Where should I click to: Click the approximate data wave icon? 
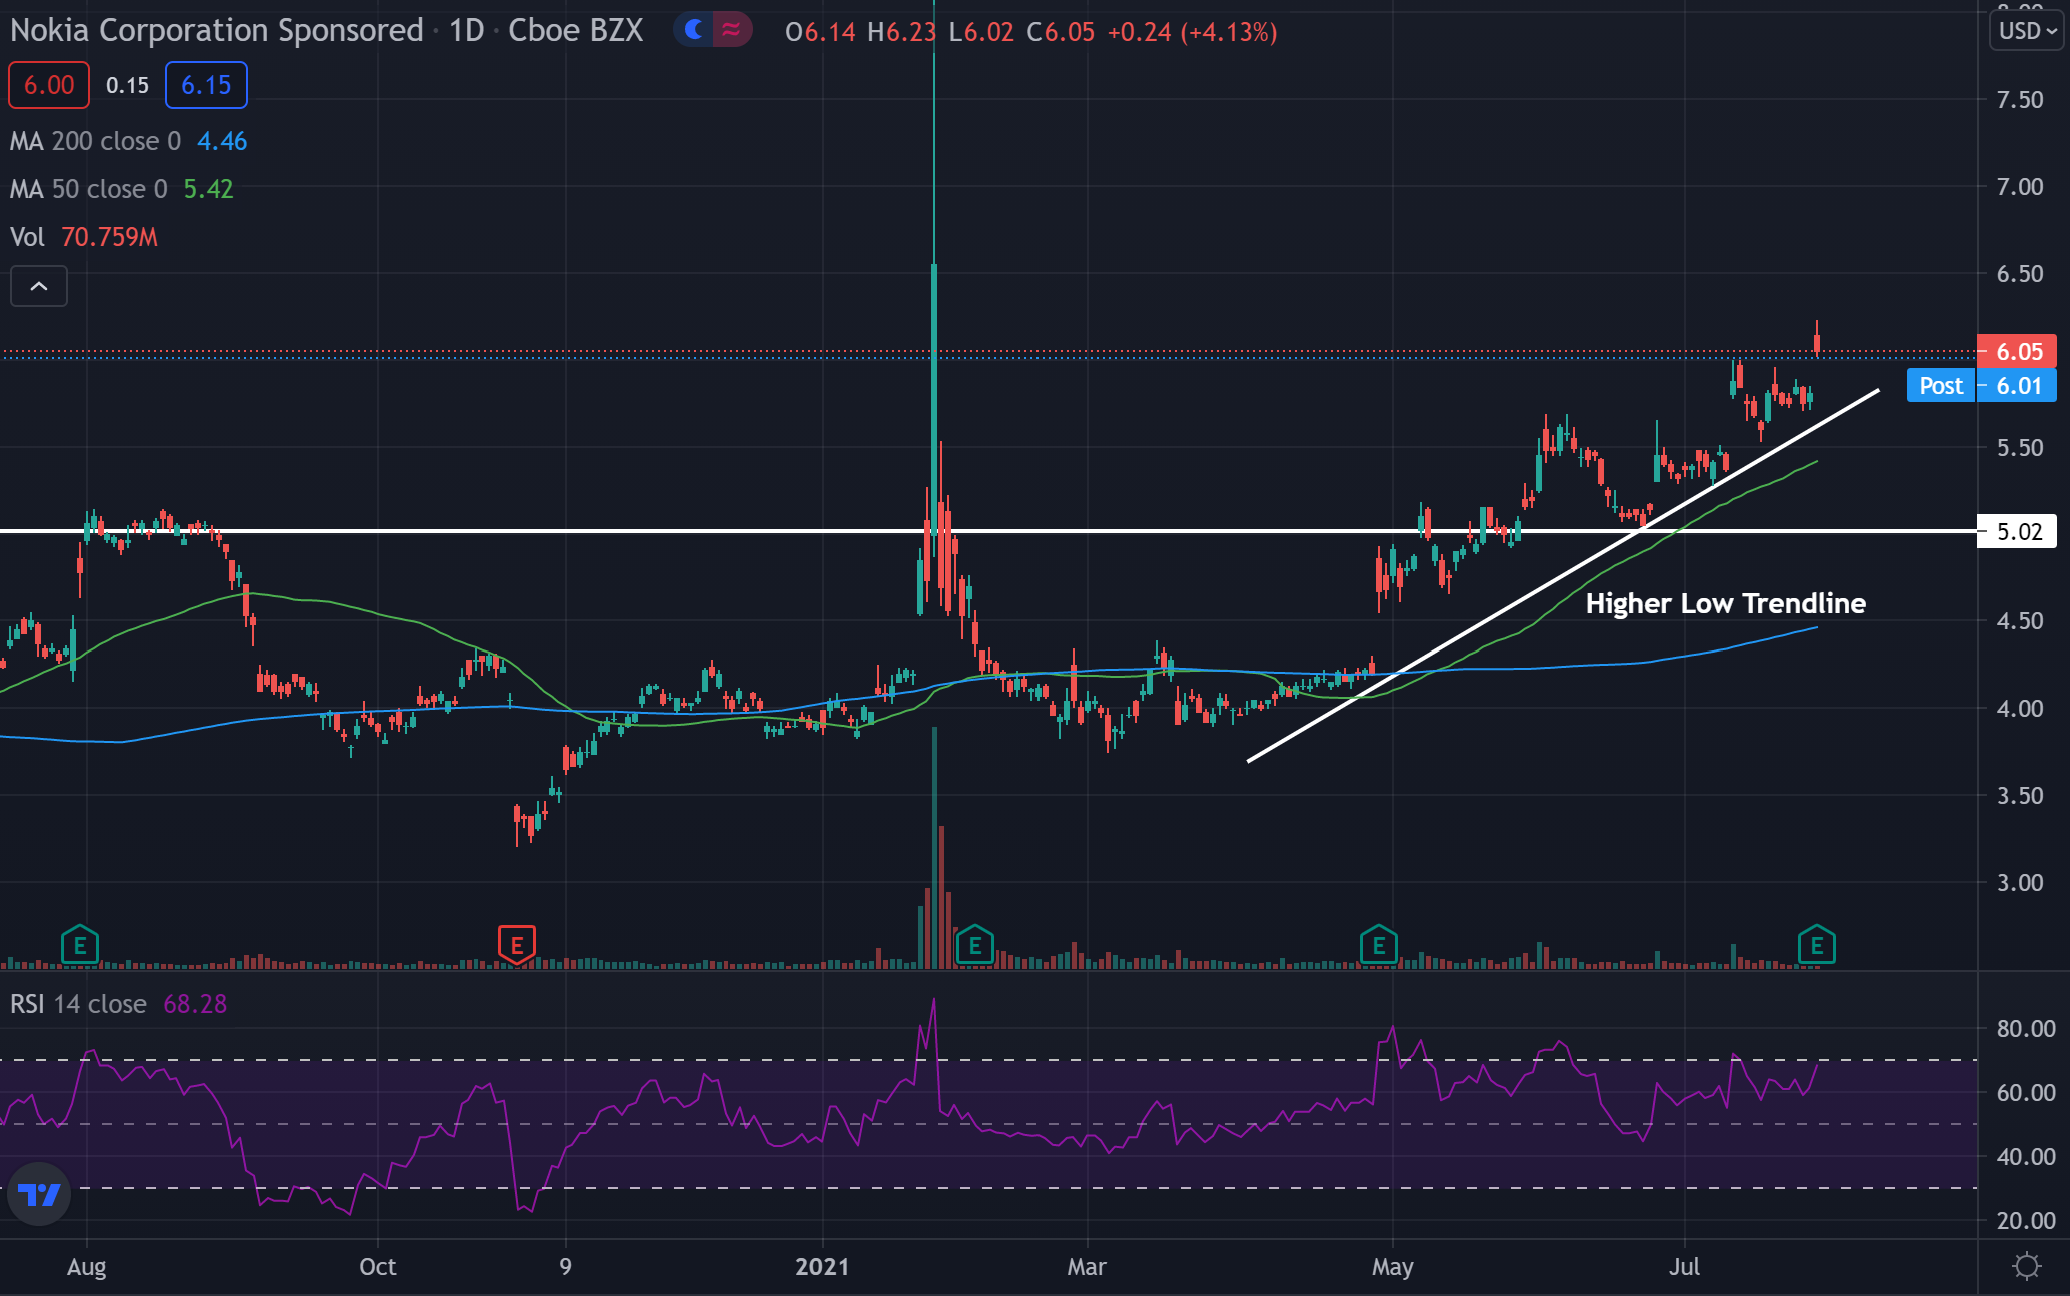coord(732,31)
